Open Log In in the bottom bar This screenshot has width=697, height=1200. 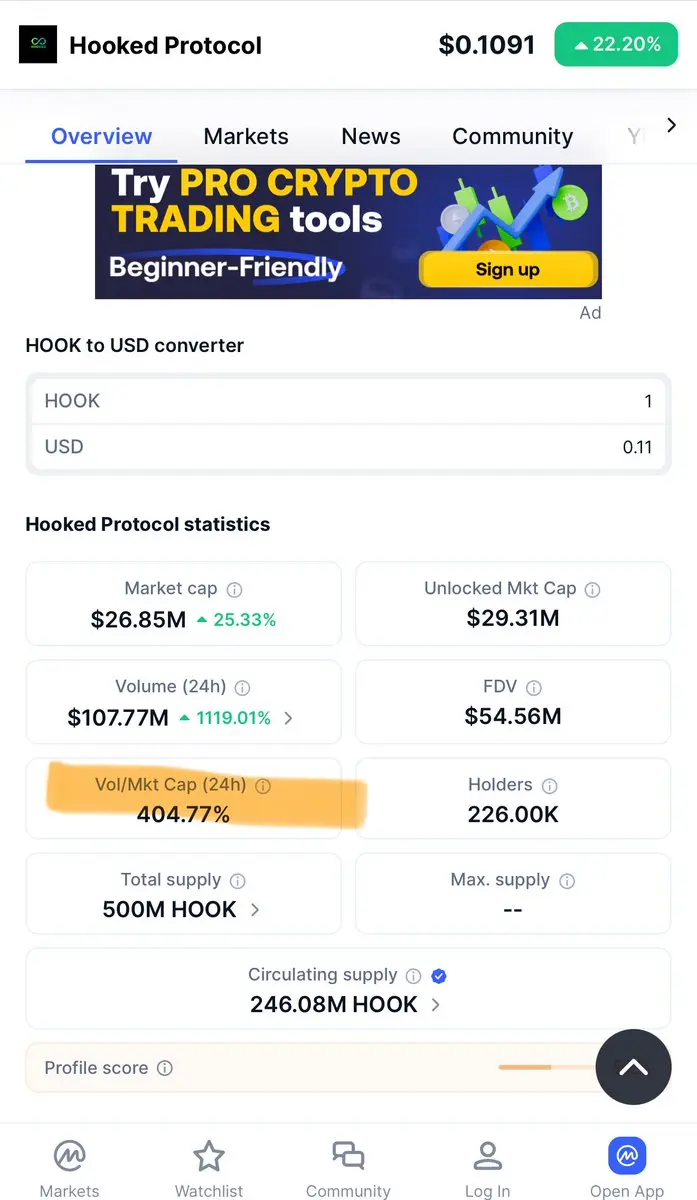487,1168
